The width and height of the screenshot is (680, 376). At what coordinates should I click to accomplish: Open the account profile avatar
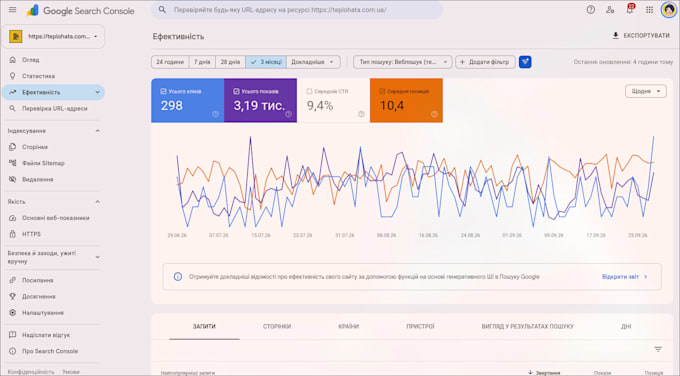pyautogui.click(x=669, y=10)
